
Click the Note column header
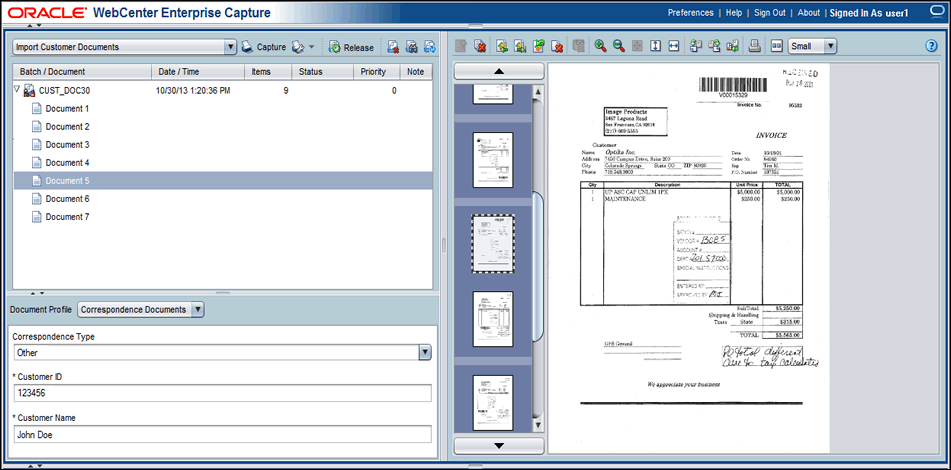pyautogui.click(x=416, y=72)
